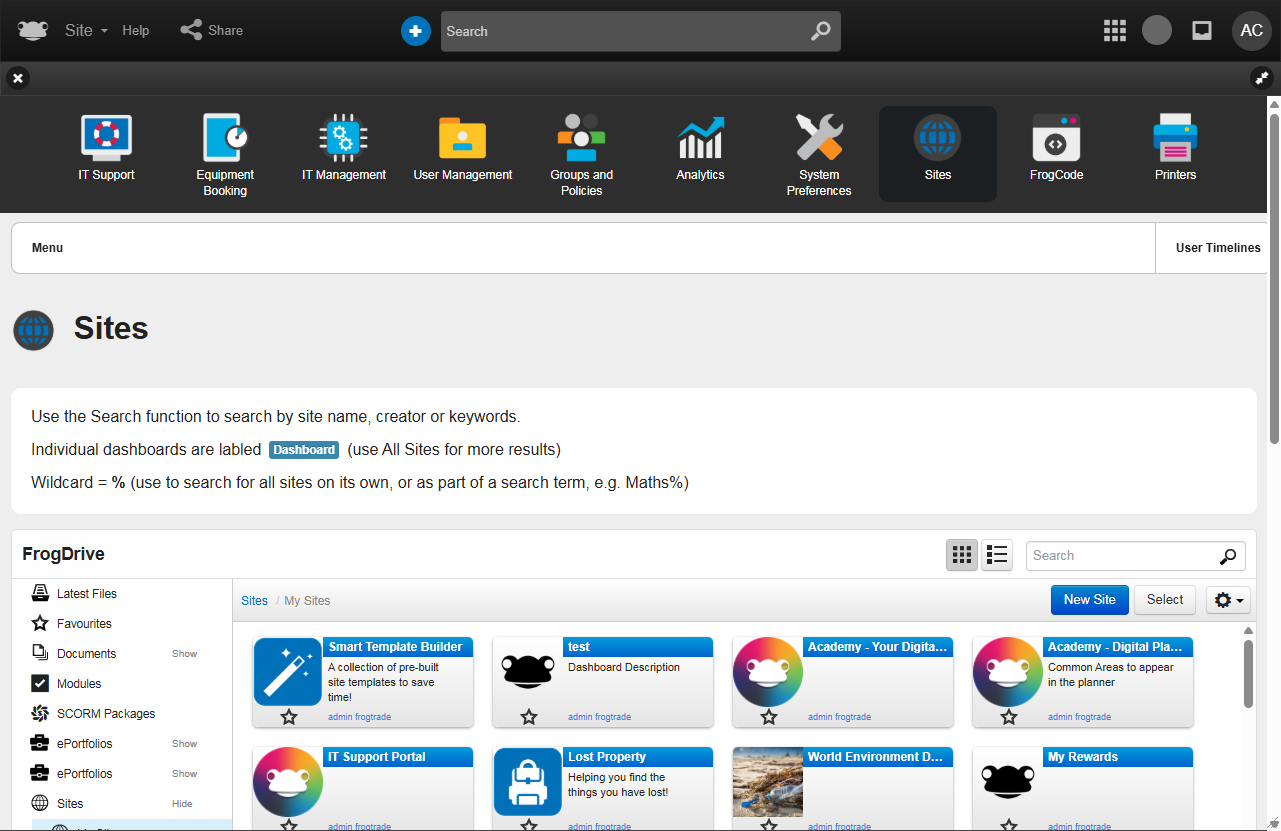Open the IT Support app icon

(106, 139)
